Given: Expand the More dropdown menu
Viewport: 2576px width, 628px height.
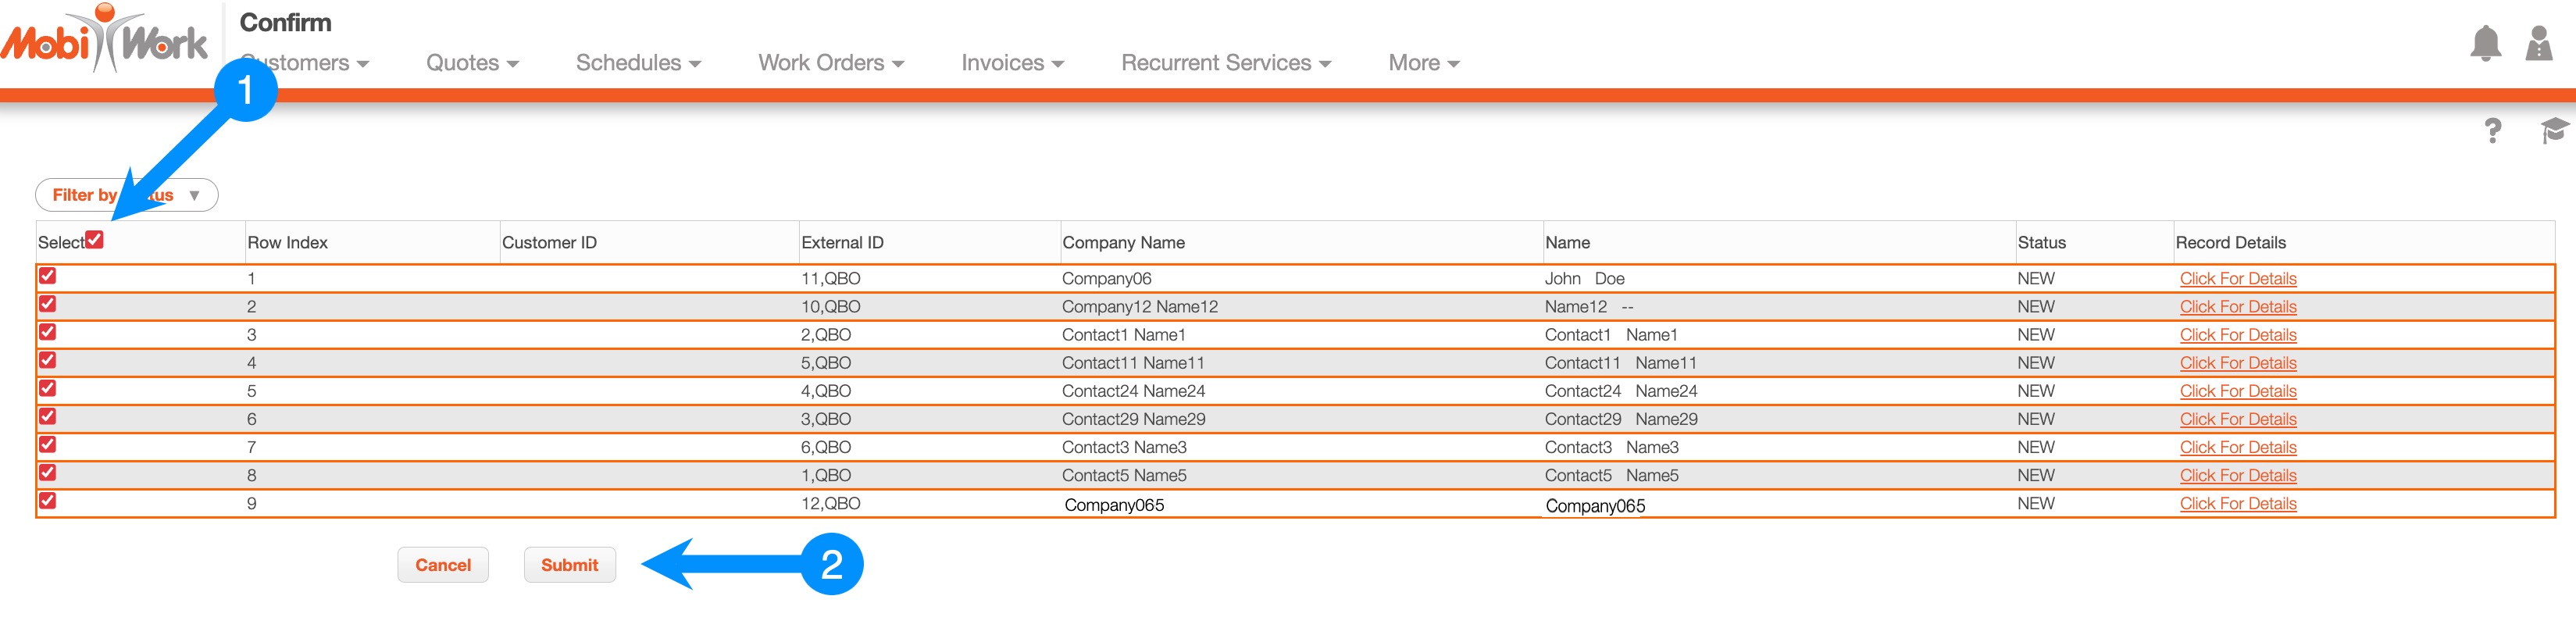Looking at the screenshot, I should (x=1423, y=63).
